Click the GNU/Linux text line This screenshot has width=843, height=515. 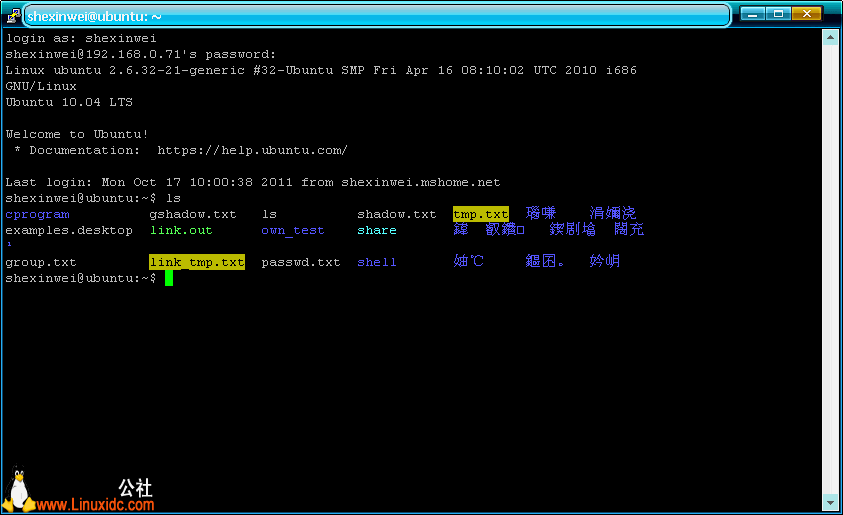click(41, 86)
